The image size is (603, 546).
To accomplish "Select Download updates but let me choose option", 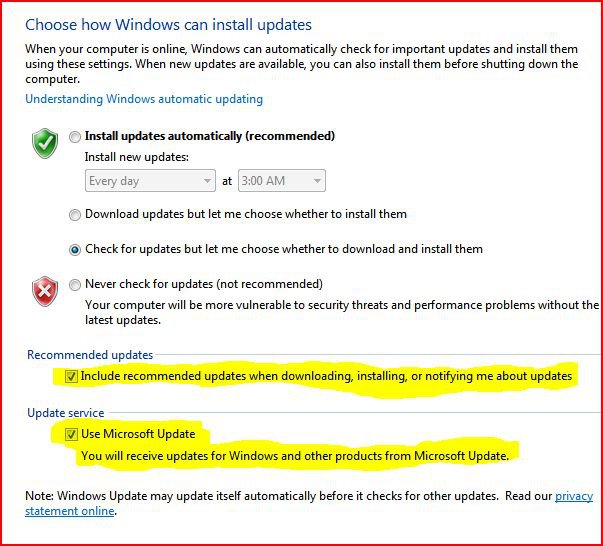I will [x=75, y=215].
